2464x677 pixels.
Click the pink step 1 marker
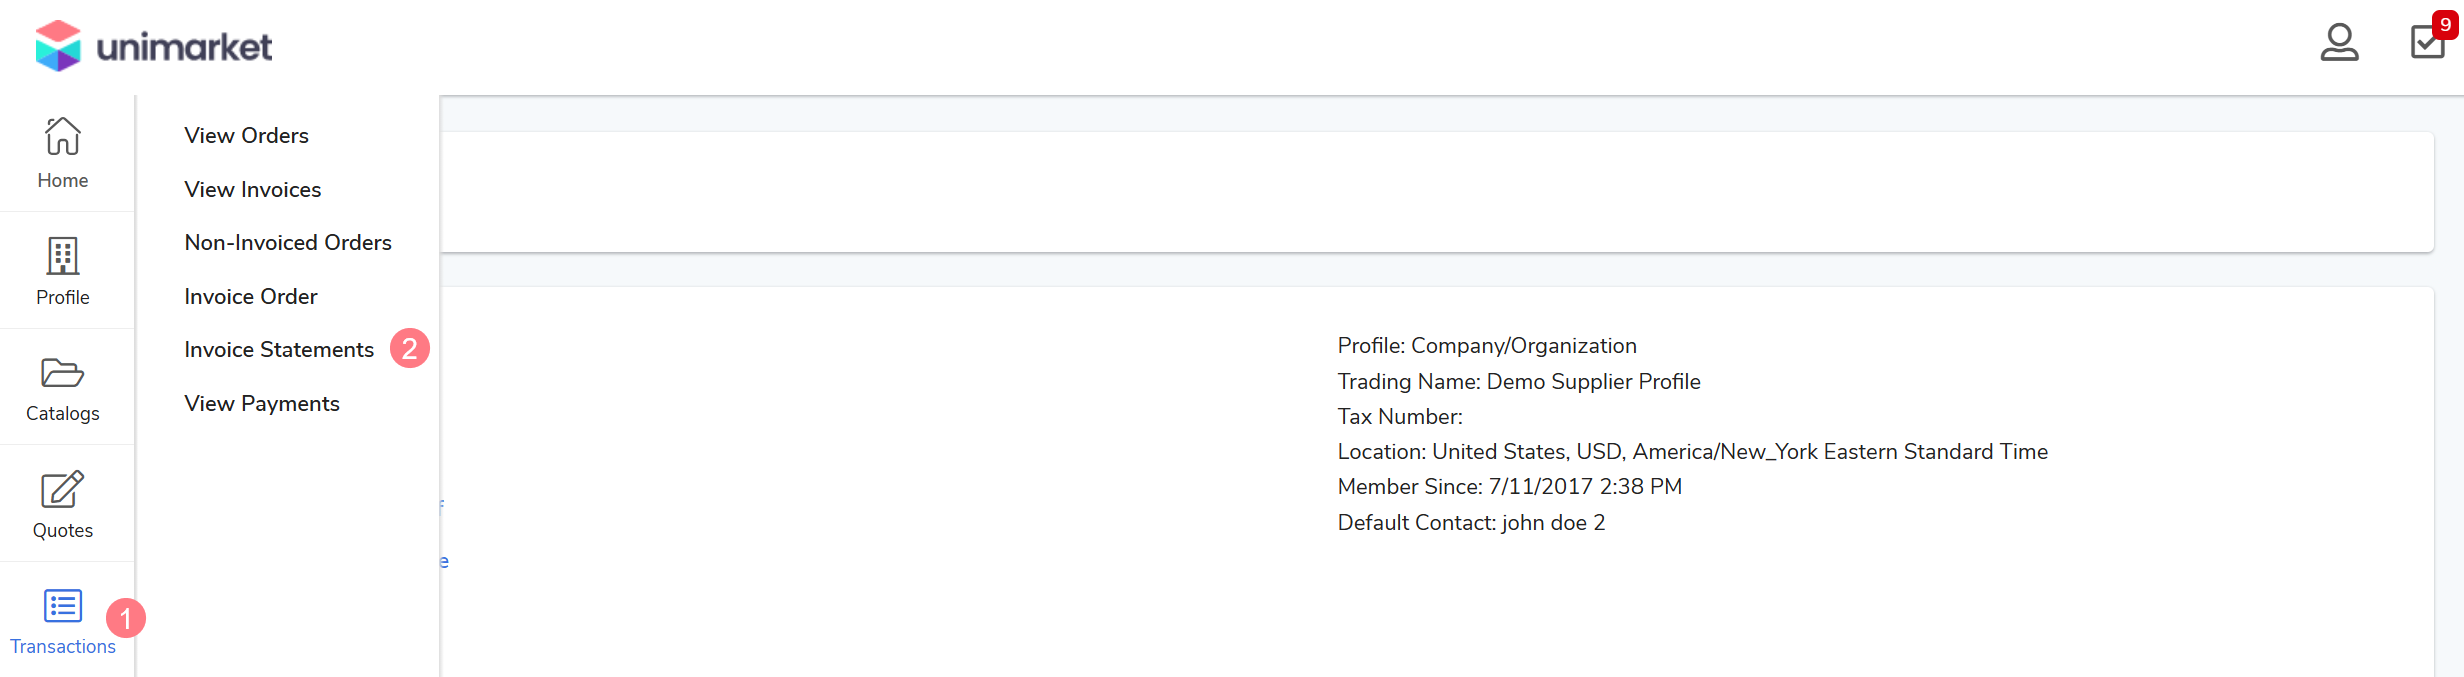(x=126, y=618)
